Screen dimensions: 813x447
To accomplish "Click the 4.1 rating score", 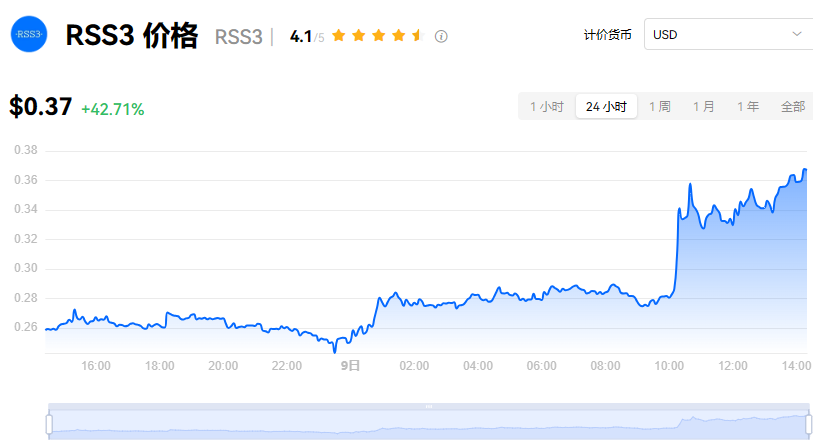I will tap(300, 36).
